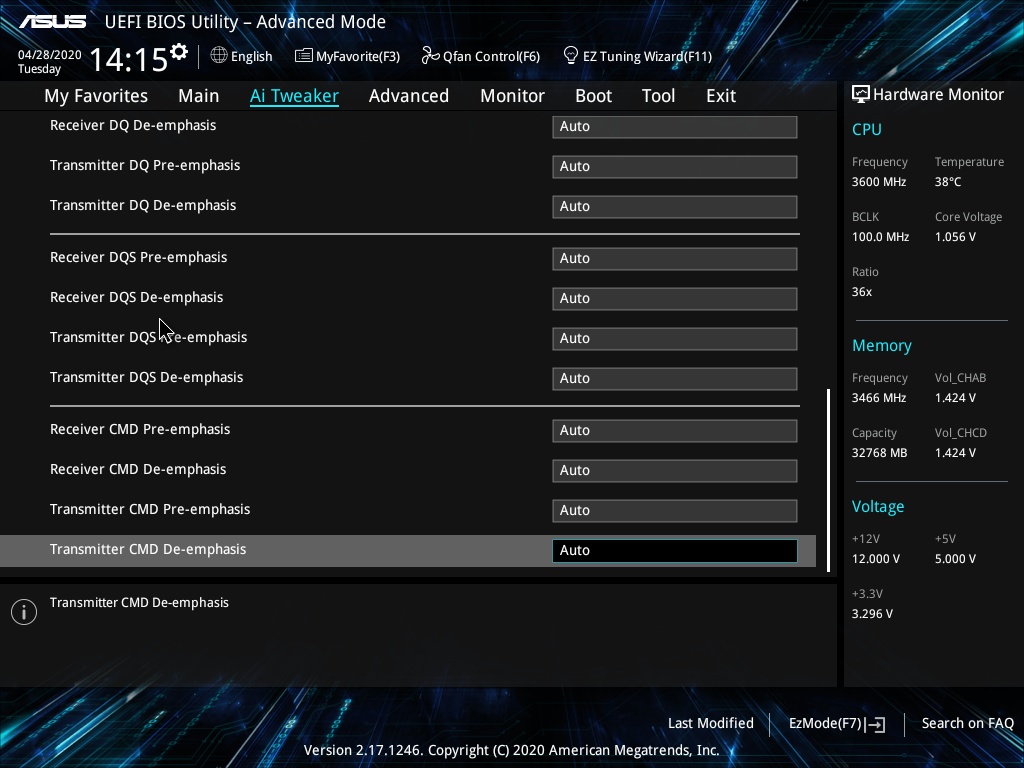The width and height of the screenshot is (1024, 768).
Task: Launch EZ Tuning Wizard lightbulb icon
Action: click(570, 56)
